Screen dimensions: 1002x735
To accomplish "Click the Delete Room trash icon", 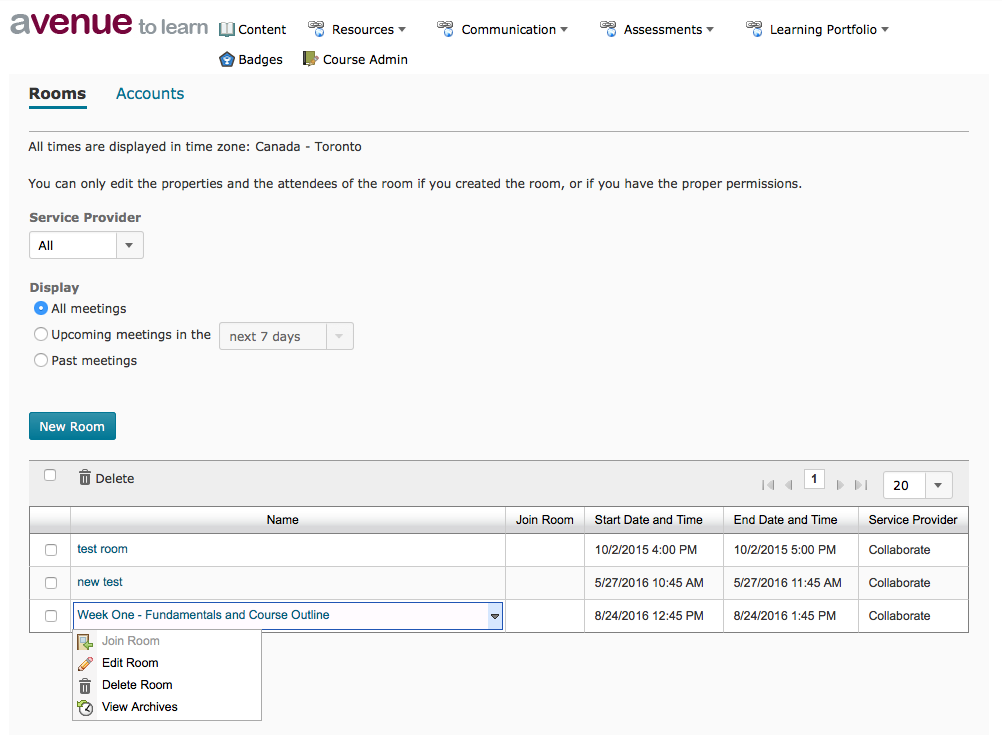I will pyautogui.click(x=86, y=685).
